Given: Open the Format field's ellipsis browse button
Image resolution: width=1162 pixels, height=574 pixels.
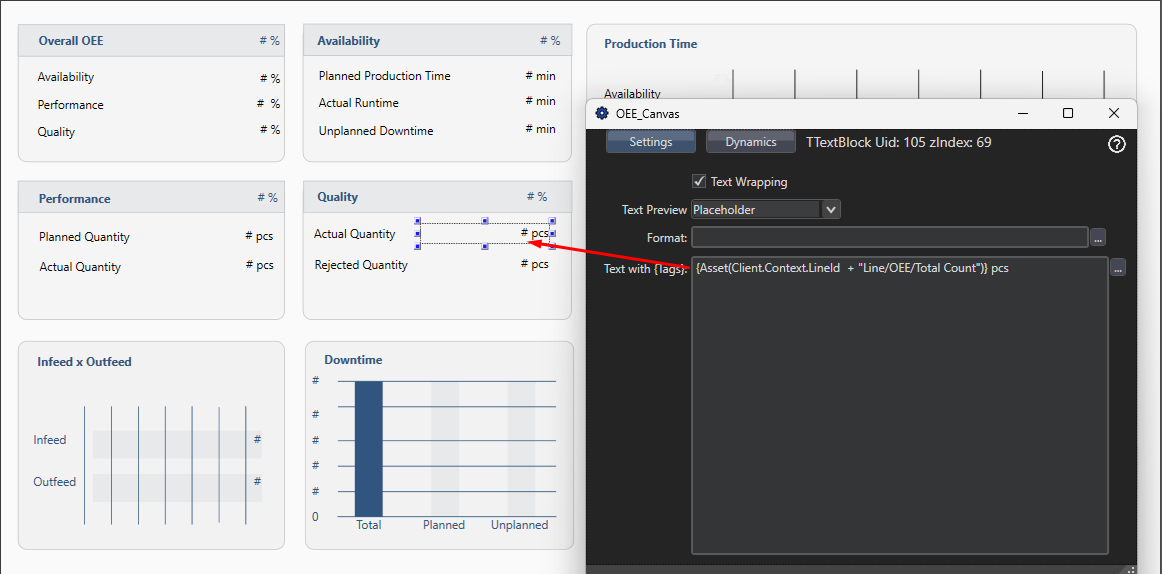Looking at the screenshot, I should coord(1098,238).
